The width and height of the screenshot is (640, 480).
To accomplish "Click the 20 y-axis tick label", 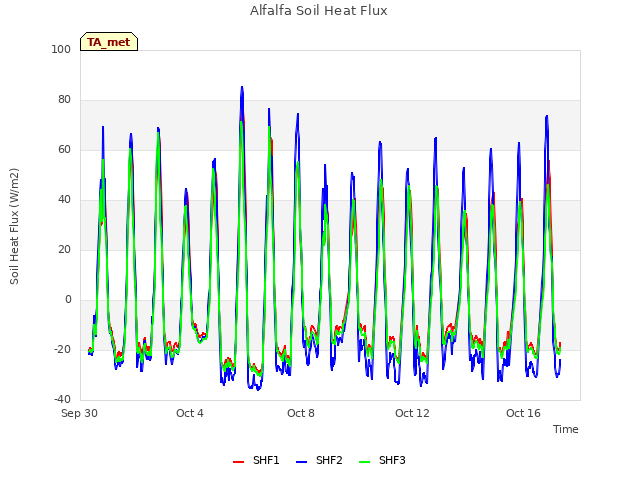I will tap(64, 249).
